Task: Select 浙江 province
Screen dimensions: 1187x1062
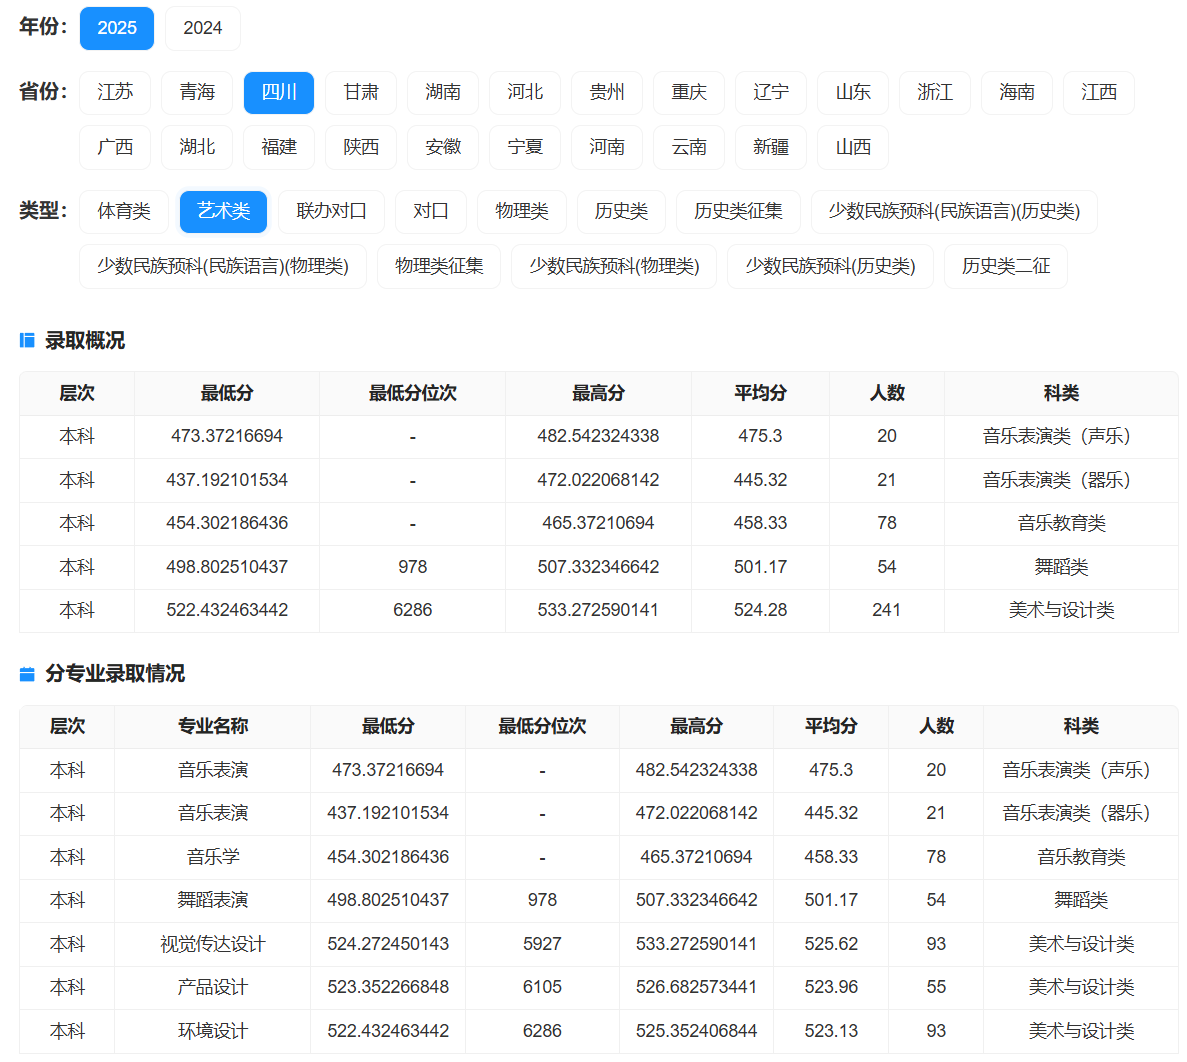Action: pos(935,92)
